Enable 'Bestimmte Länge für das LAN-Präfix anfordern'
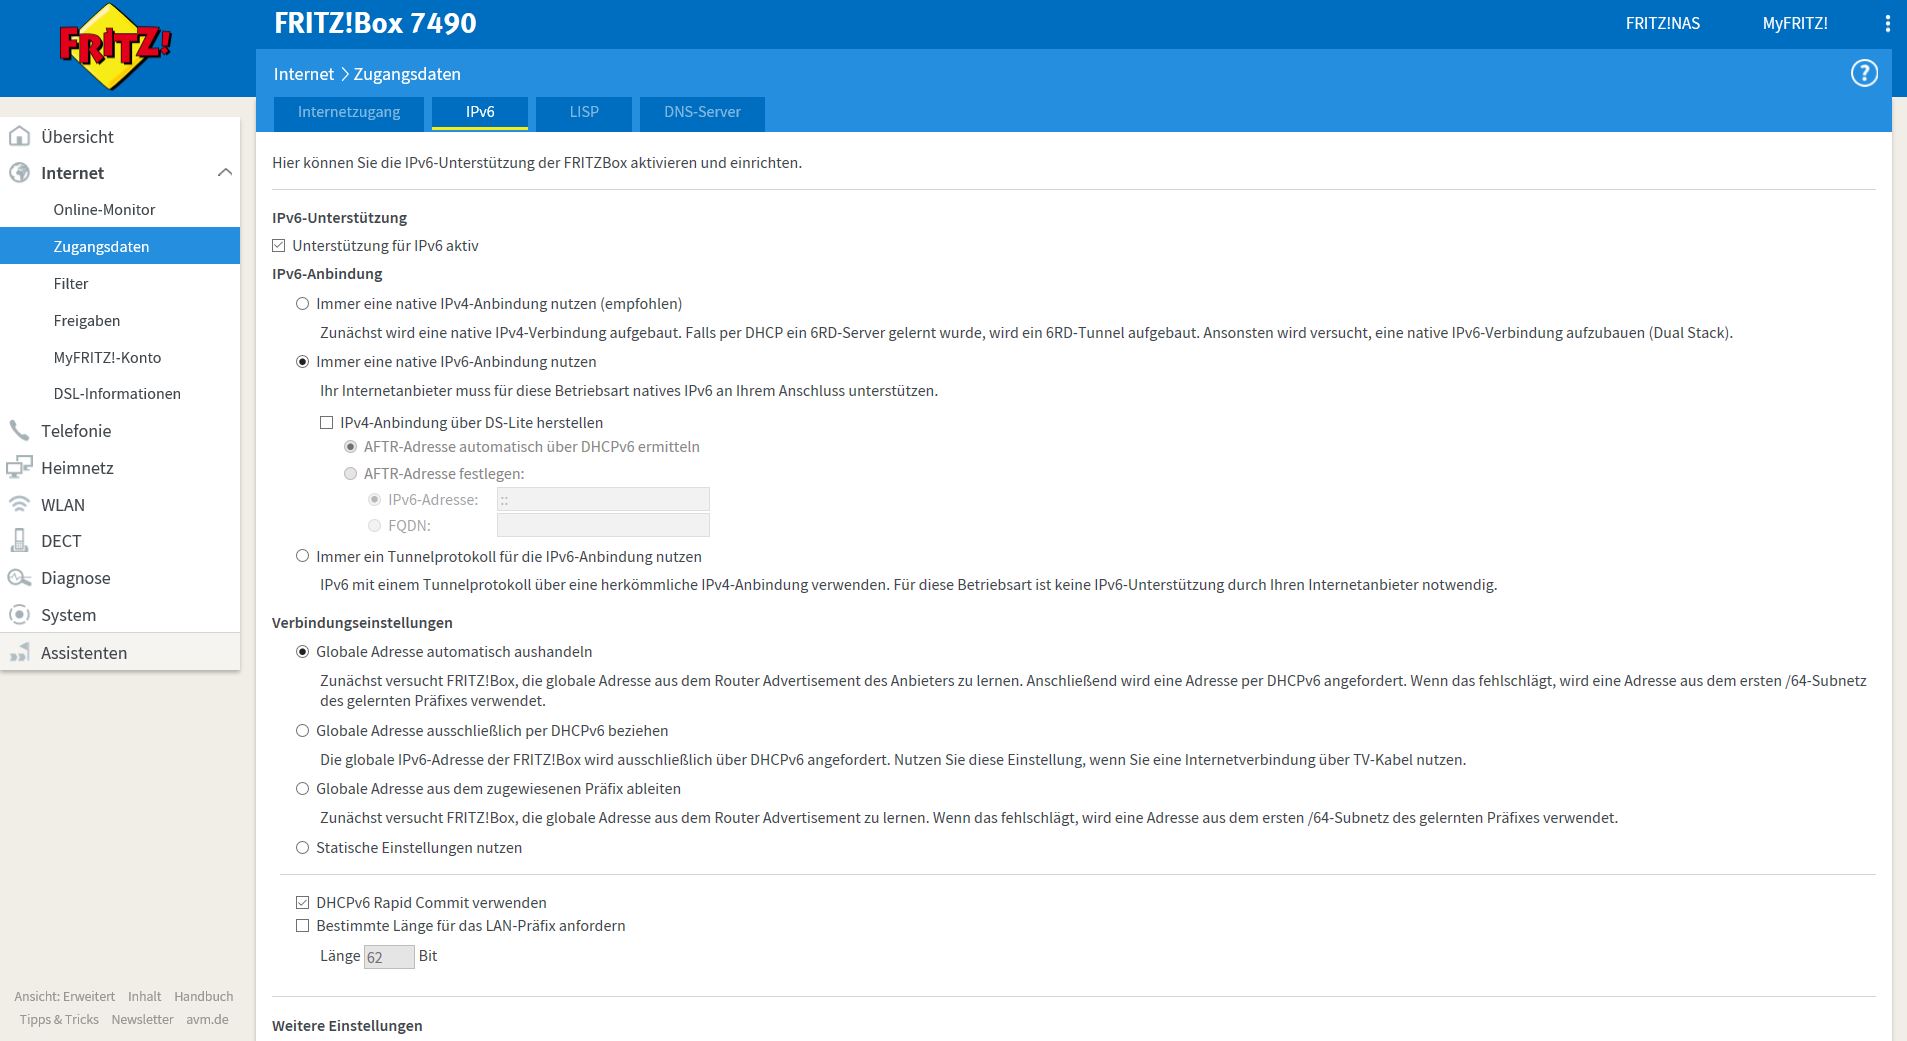Screen dimensions: 1907x1041 pos(302,926)
